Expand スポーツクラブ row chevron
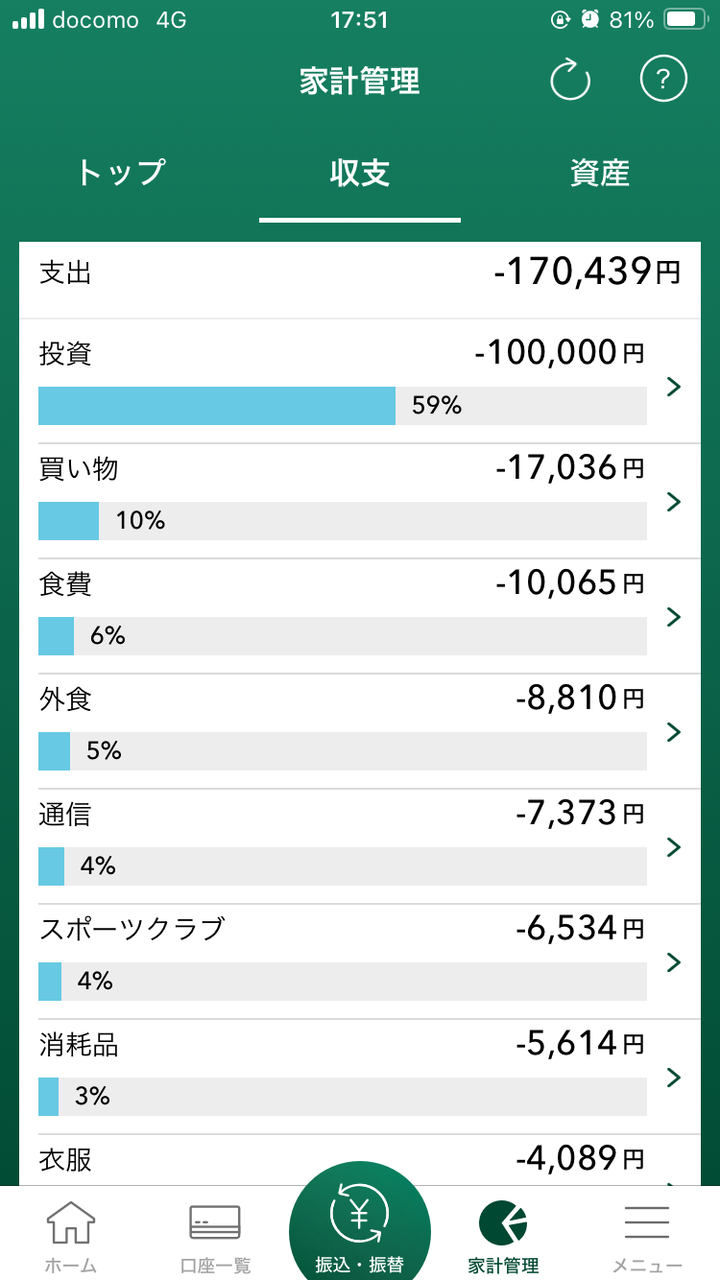The image size is (720, 1280). pyautogui.click(x=674, y=962)
